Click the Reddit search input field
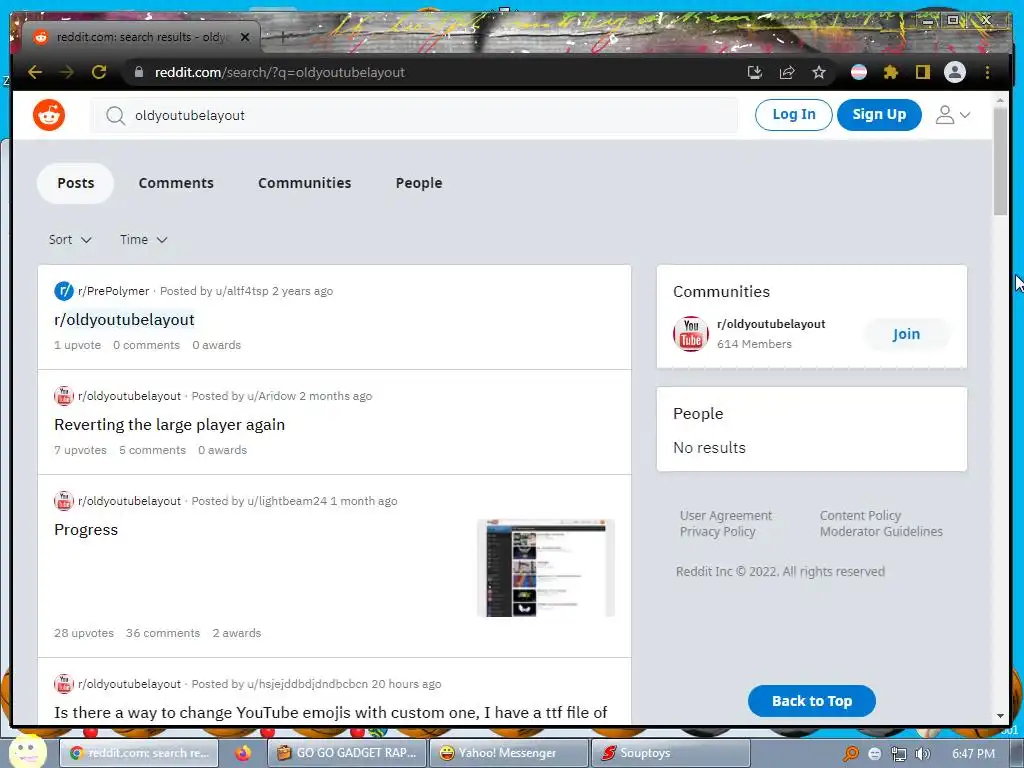The width and height of the screenshot is (1024, 768). (x=414, y=116)
